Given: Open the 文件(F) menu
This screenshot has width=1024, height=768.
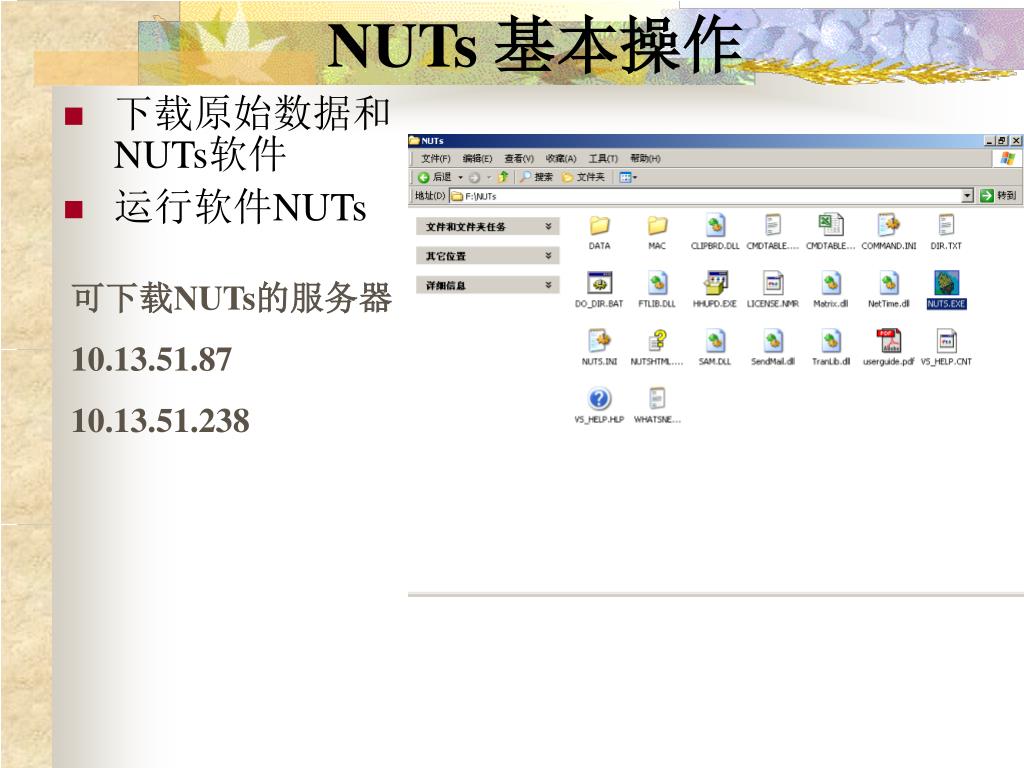Looking at the screenshot, I should coord(436,159).
